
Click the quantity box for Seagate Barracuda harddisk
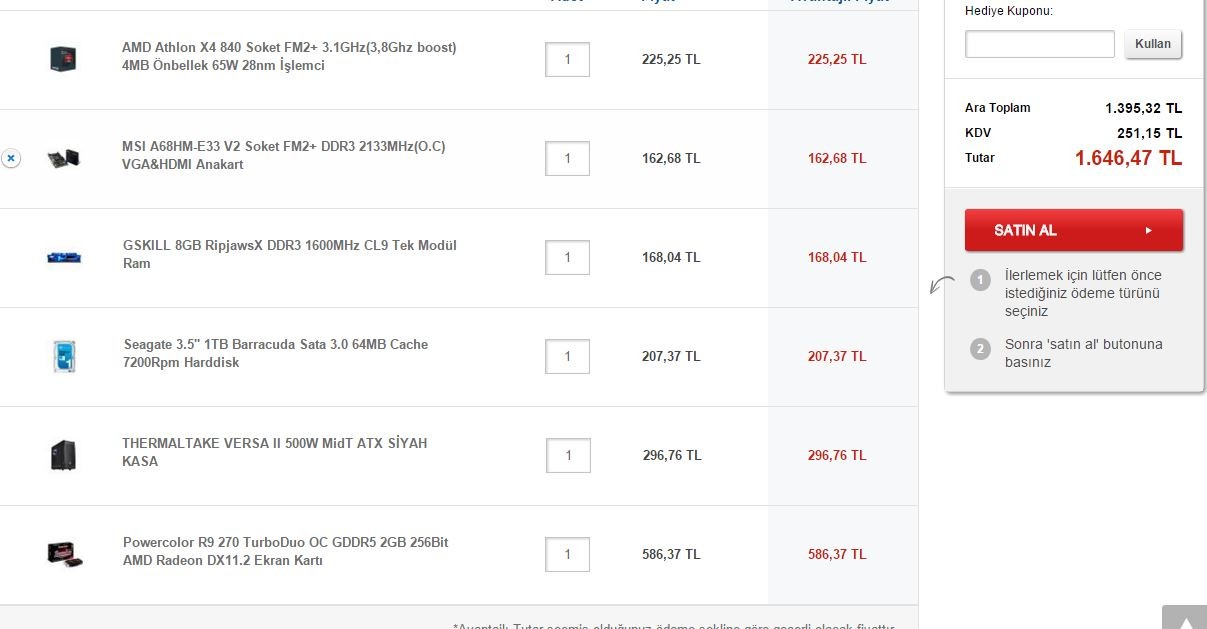(x=567, y=356)
